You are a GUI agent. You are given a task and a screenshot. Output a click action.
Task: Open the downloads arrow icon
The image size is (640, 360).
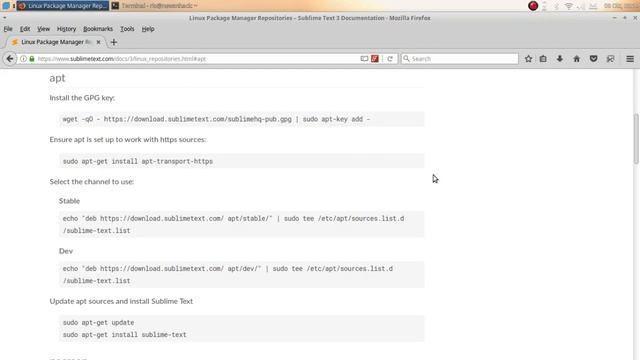pyautogui.click(x=560, y=59)
